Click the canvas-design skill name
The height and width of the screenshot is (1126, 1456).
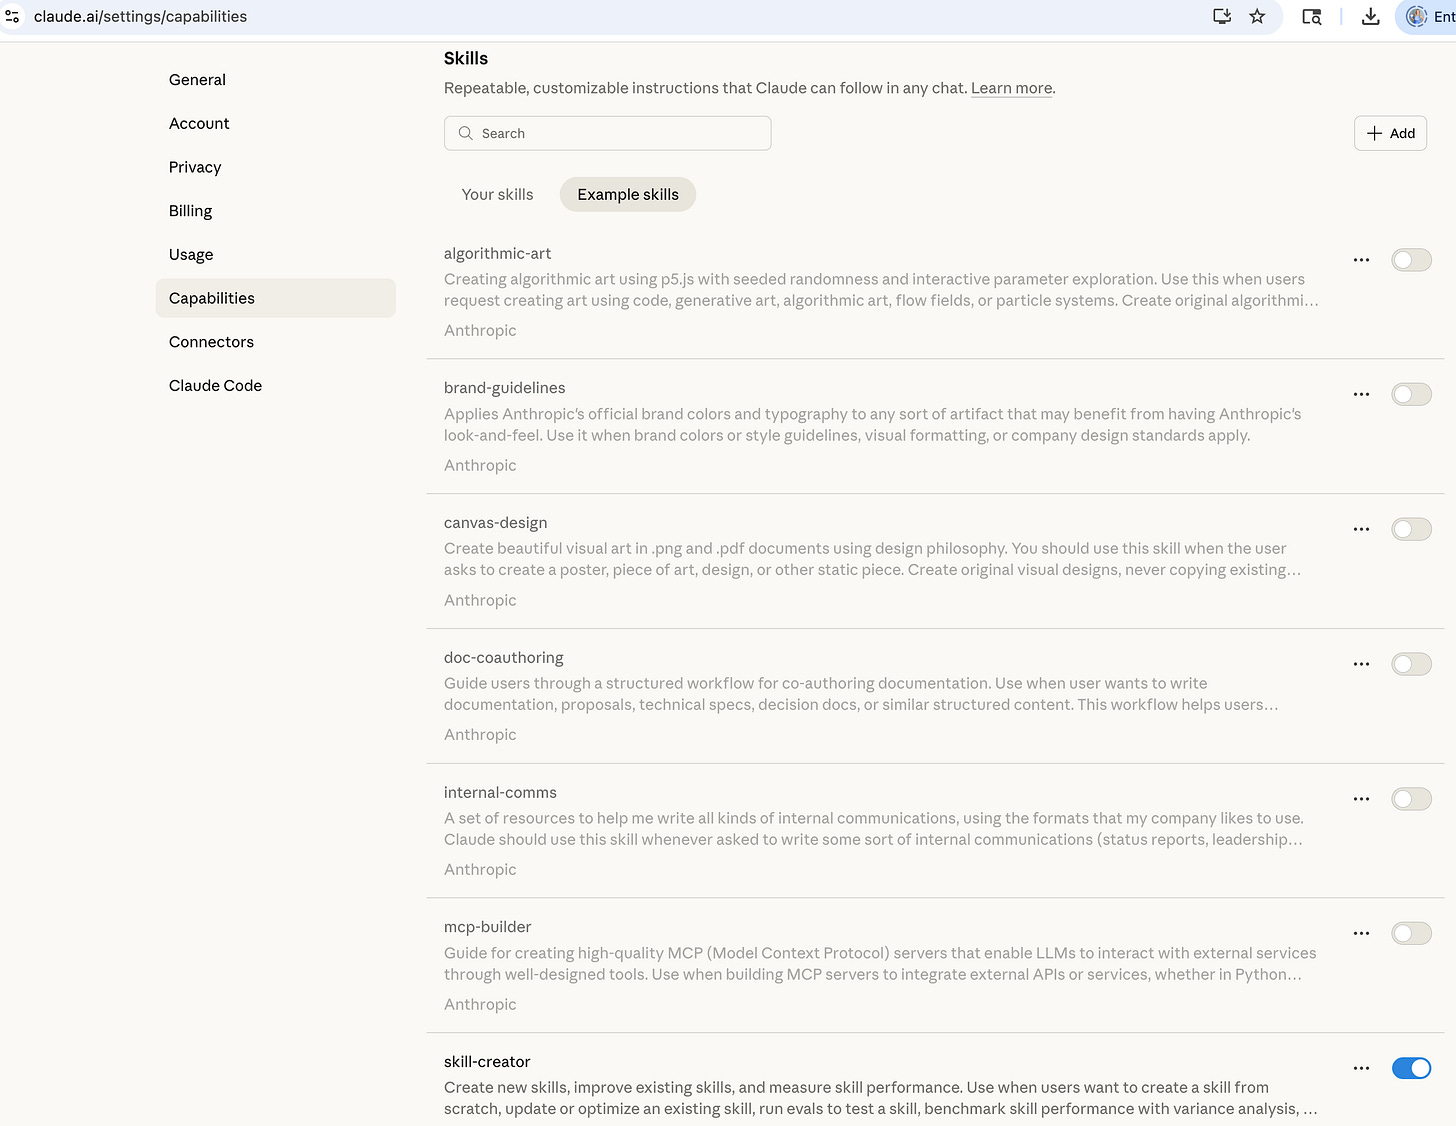(x=495, y=523)
